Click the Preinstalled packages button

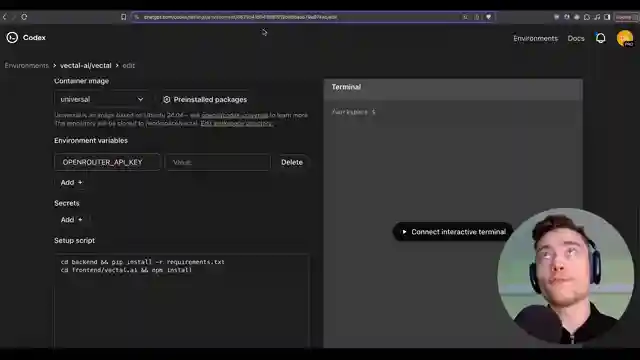205,100
